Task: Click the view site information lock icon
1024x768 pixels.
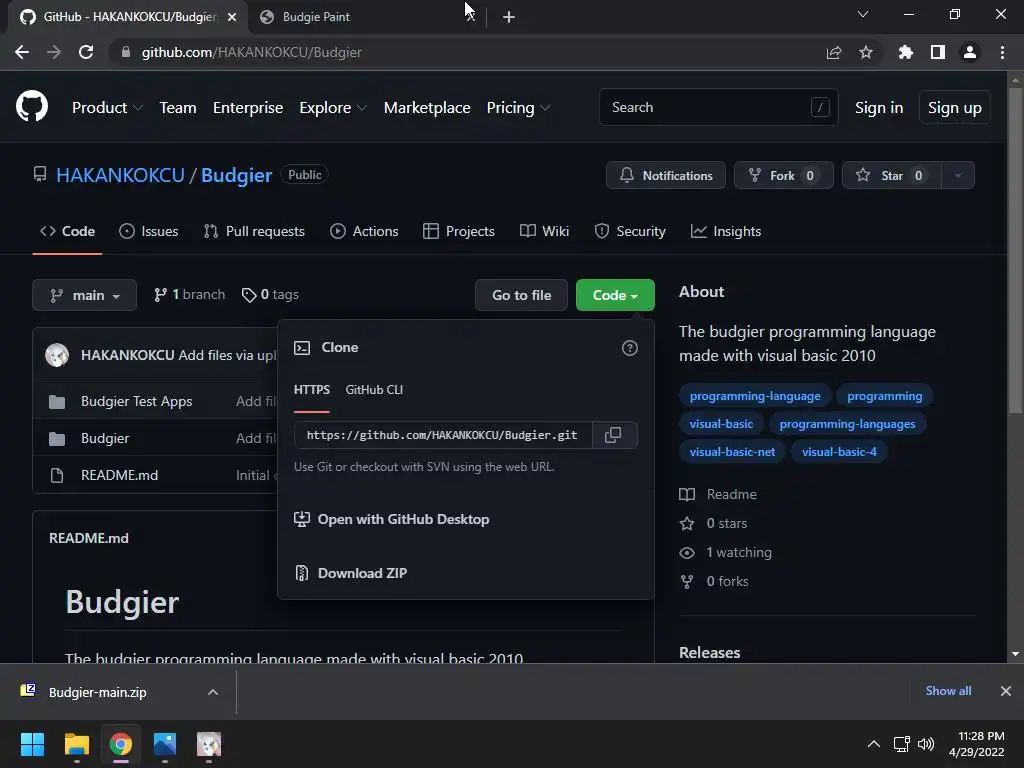Action: [x=126, y=52]
